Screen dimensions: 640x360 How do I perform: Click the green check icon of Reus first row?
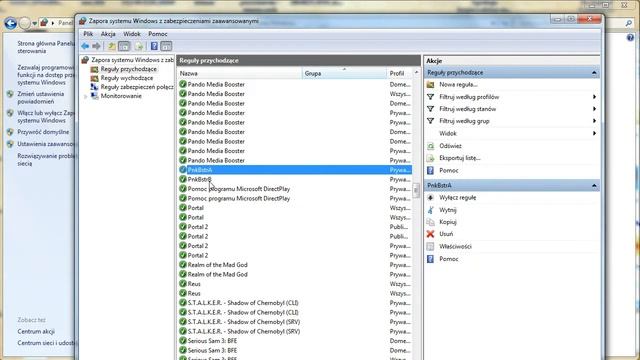coord(183,284)
